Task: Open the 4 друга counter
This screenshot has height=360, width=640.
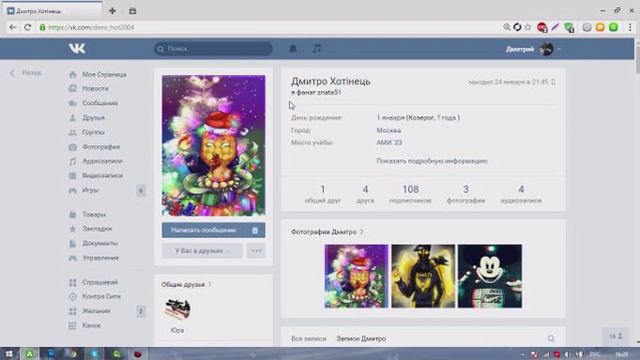Action: point(365,194)
